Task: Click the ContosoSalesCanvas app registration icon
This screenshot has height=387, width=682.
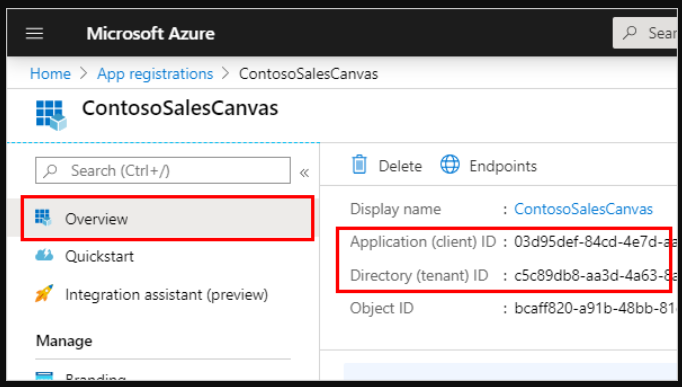Action: (51, 115)
